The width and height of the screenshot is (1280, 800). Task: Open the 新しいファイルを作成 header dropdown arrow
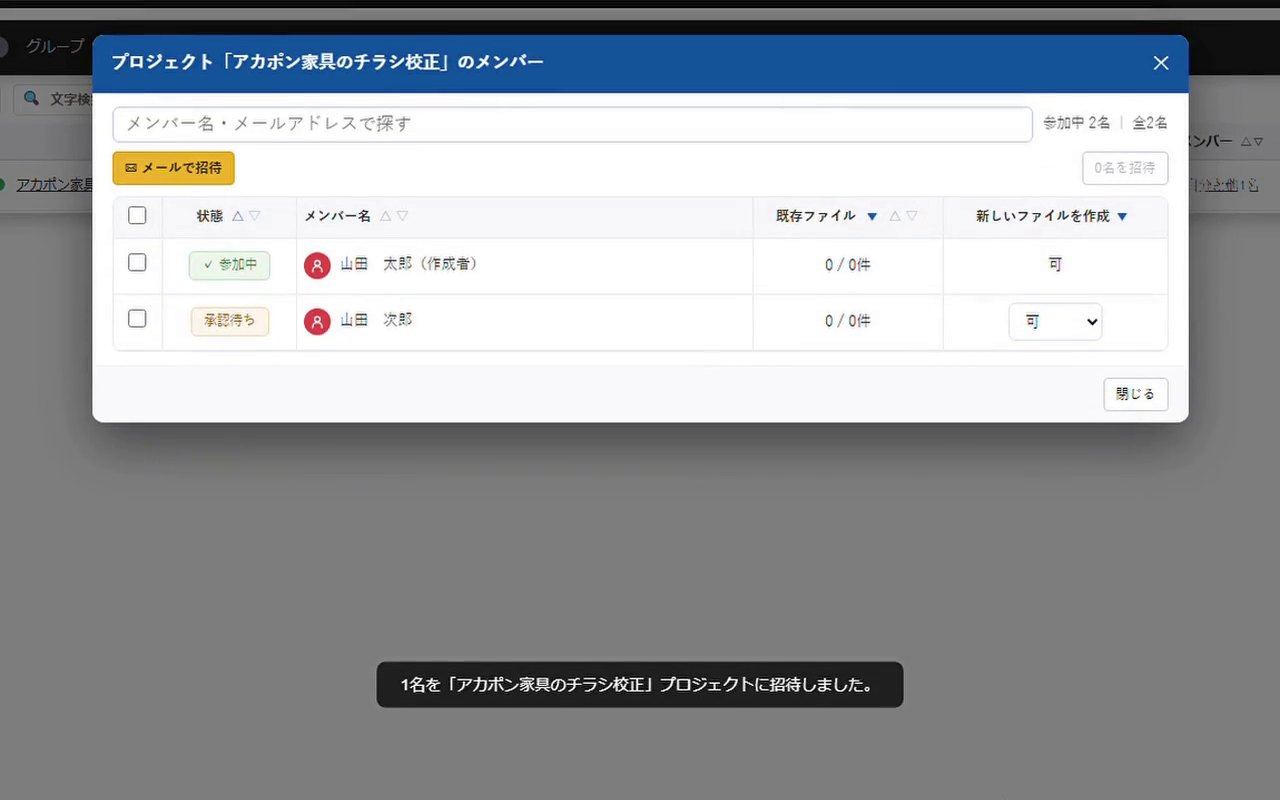point(1122,216)
